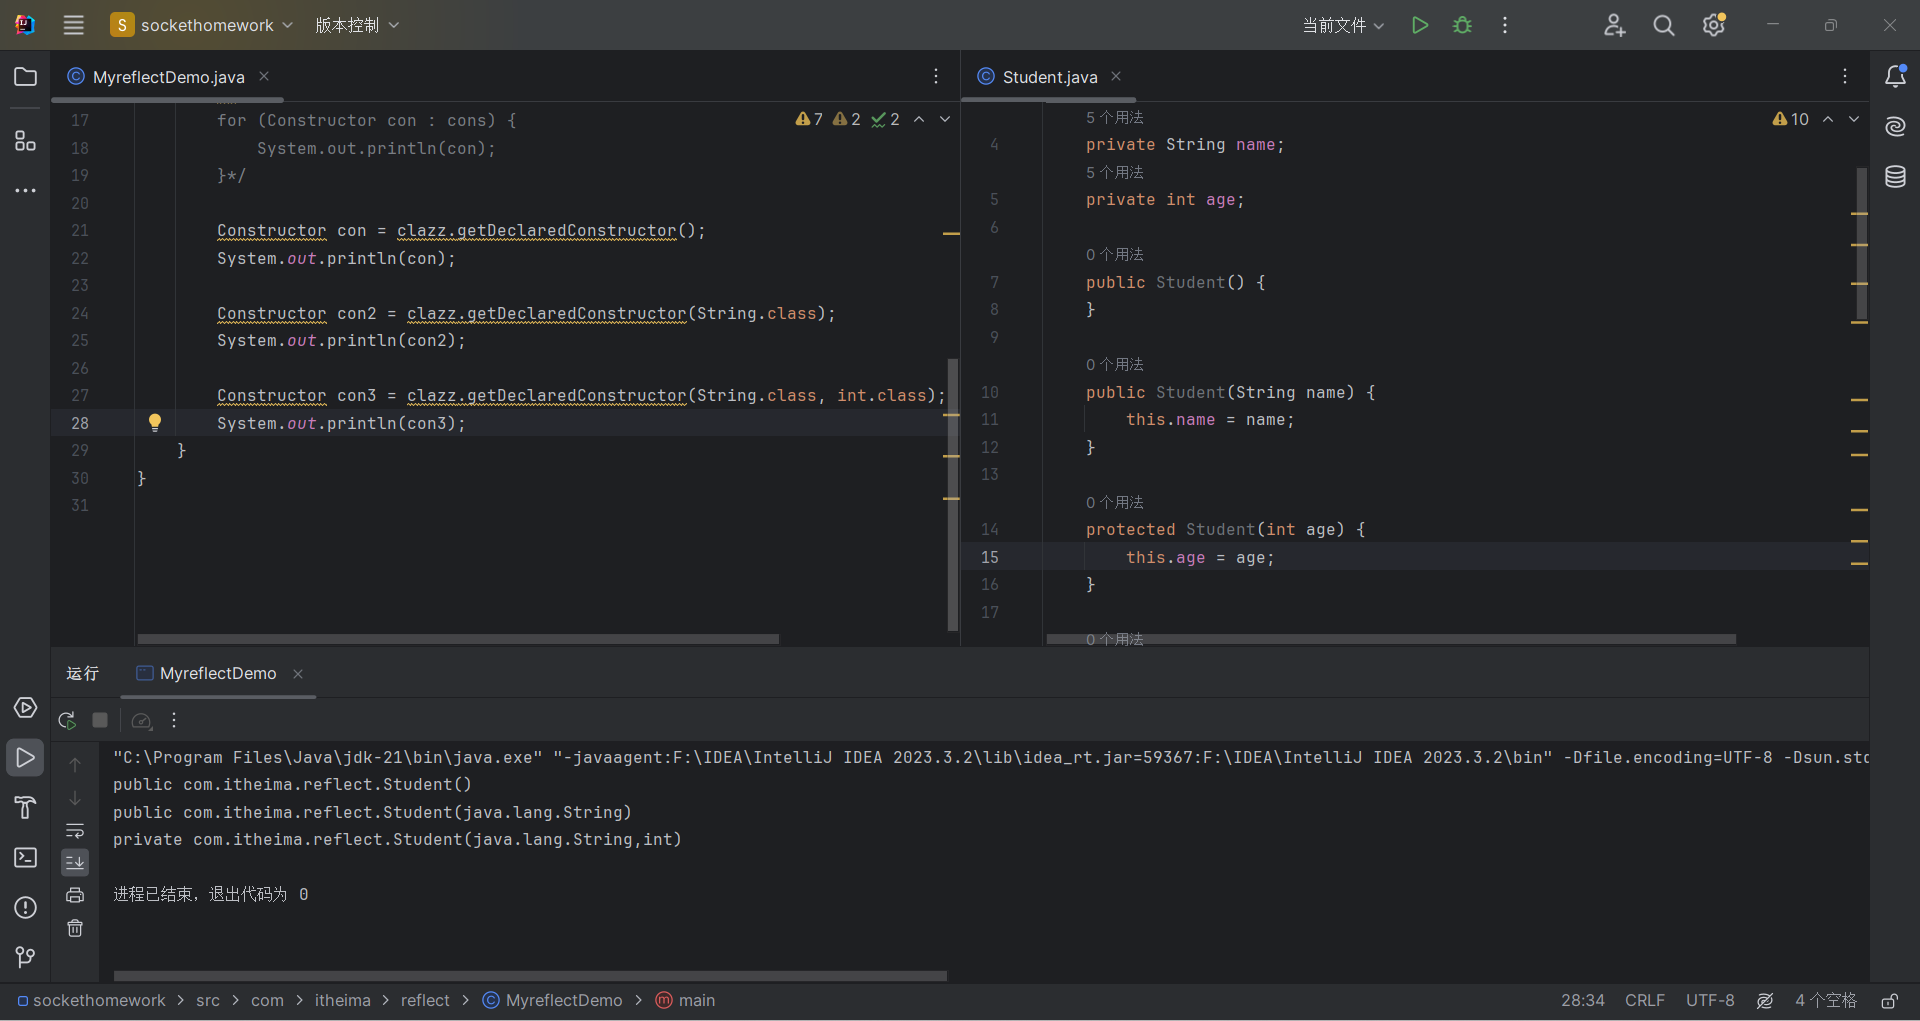1920x1021 pixels.
Task: Run the current file with green play button
Action: 1419,25
